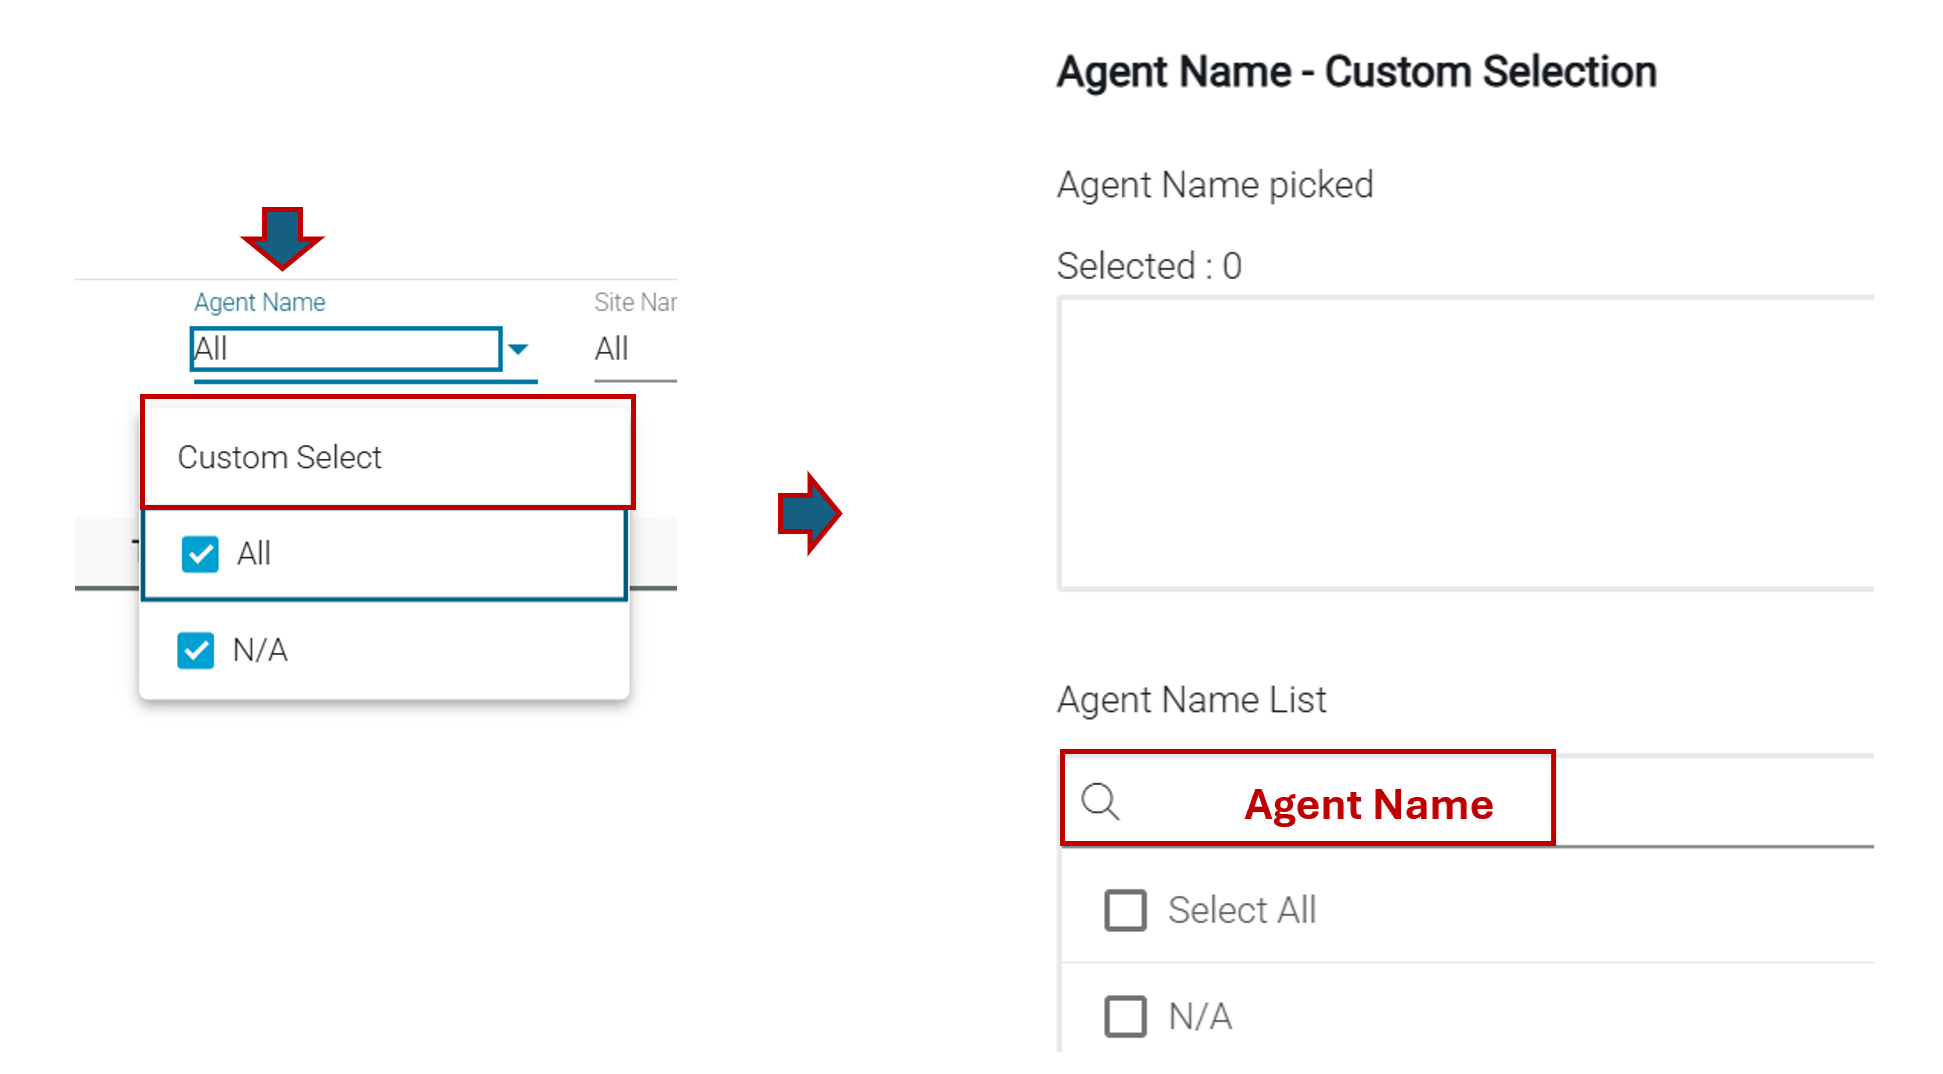Click the blue downward arrow above Agent Name

[282, 236]
